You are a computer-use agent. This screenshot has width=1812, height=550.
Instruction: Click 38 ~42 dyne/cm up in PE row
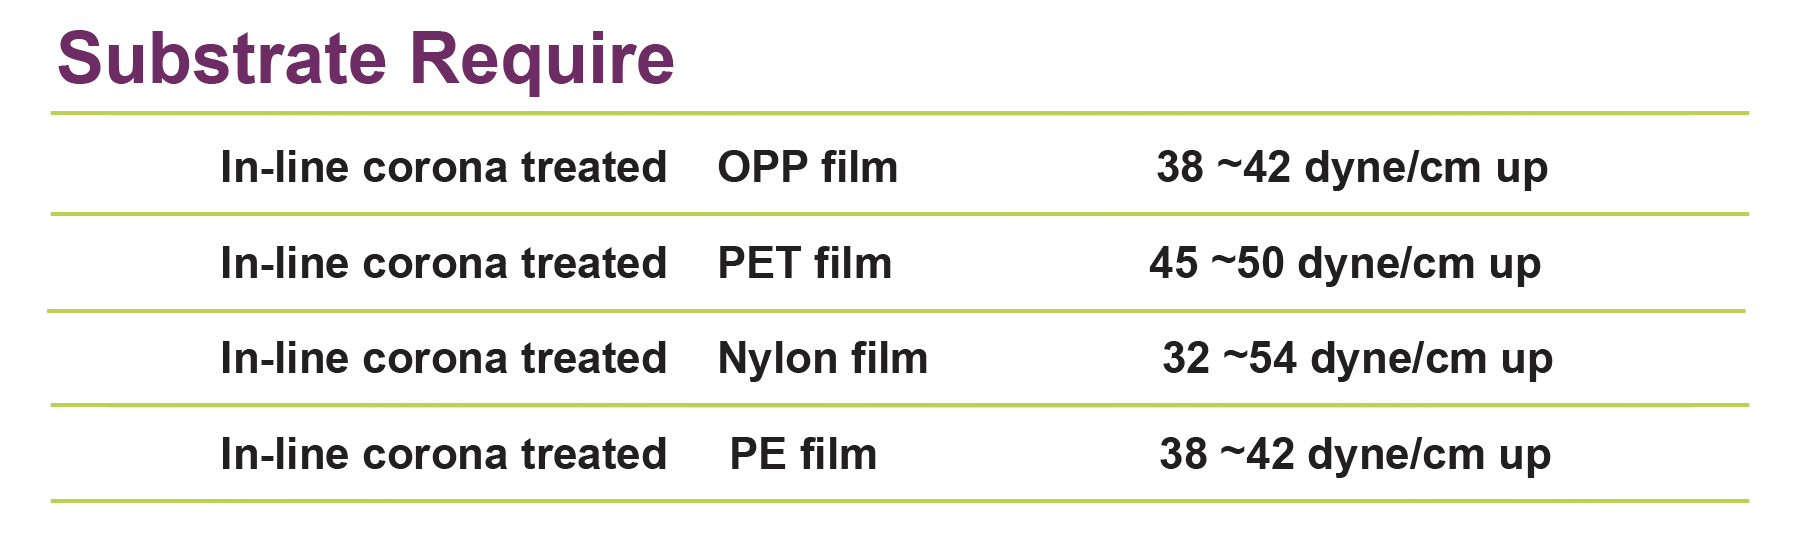coord(1355,455)
